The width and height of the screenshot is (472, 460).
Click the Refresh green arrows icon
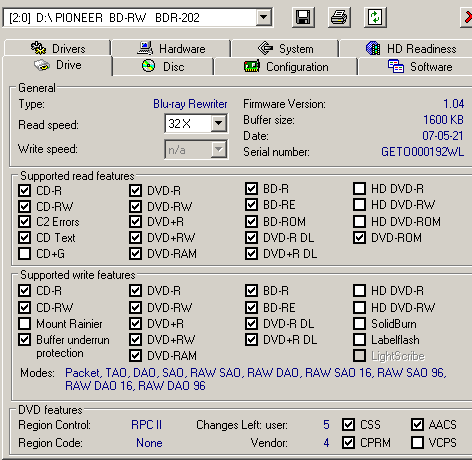tap(375, 17)
